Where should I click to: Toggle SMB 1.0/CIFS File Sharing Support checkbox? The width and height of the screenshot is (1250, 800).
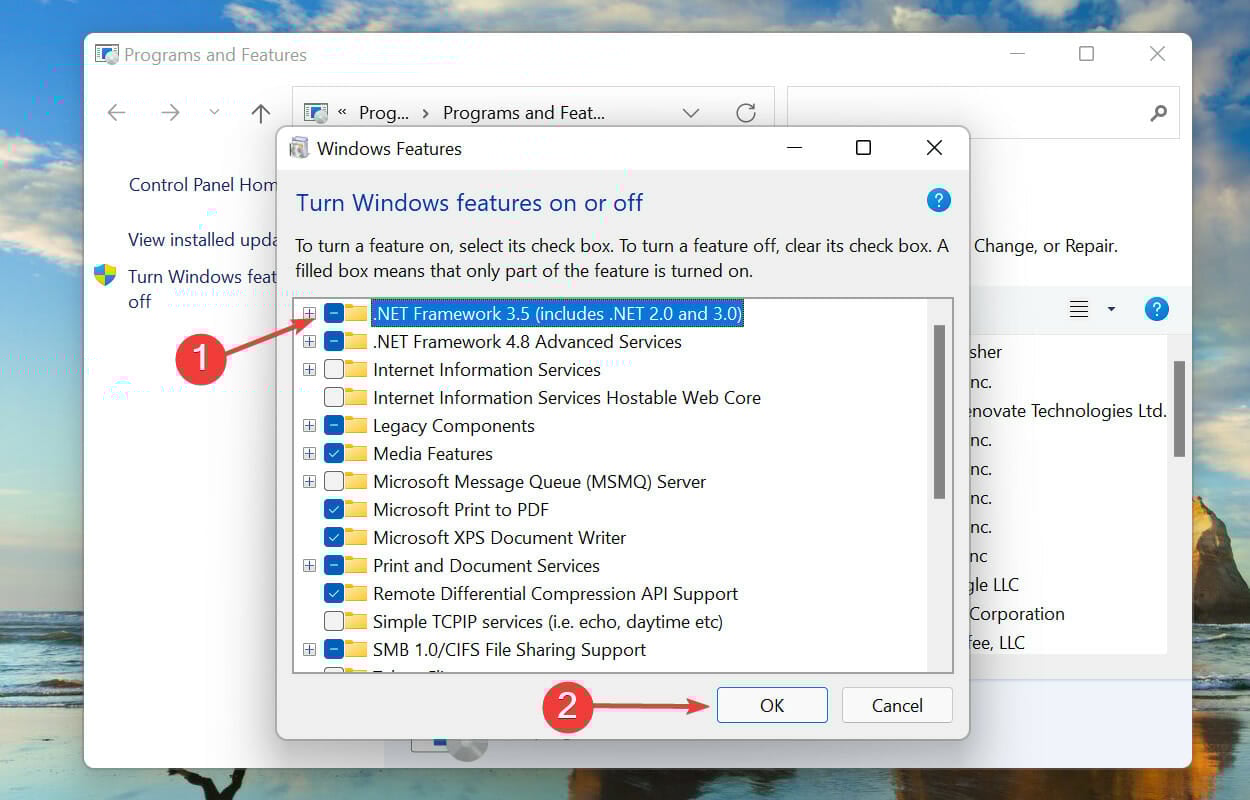point(334,649)
